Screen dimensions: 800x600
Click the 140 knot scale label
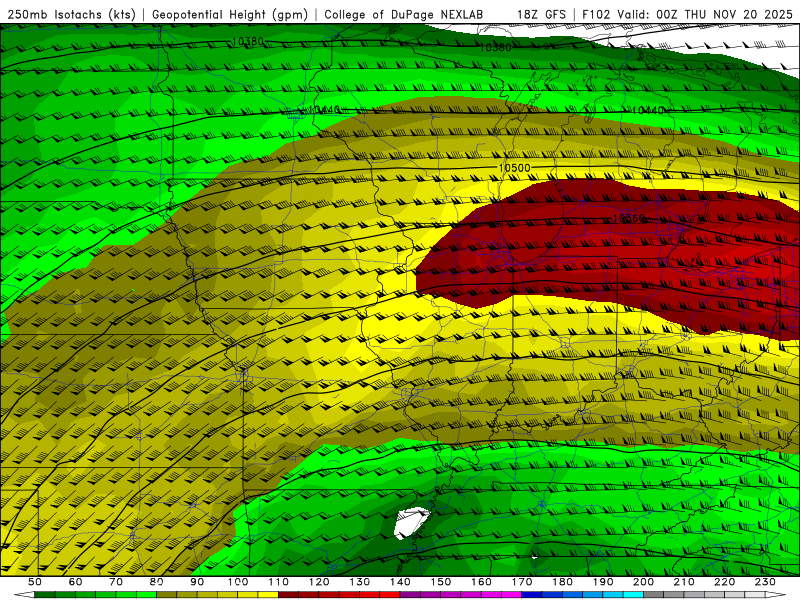pyautogui.click(x=400, y=582)
